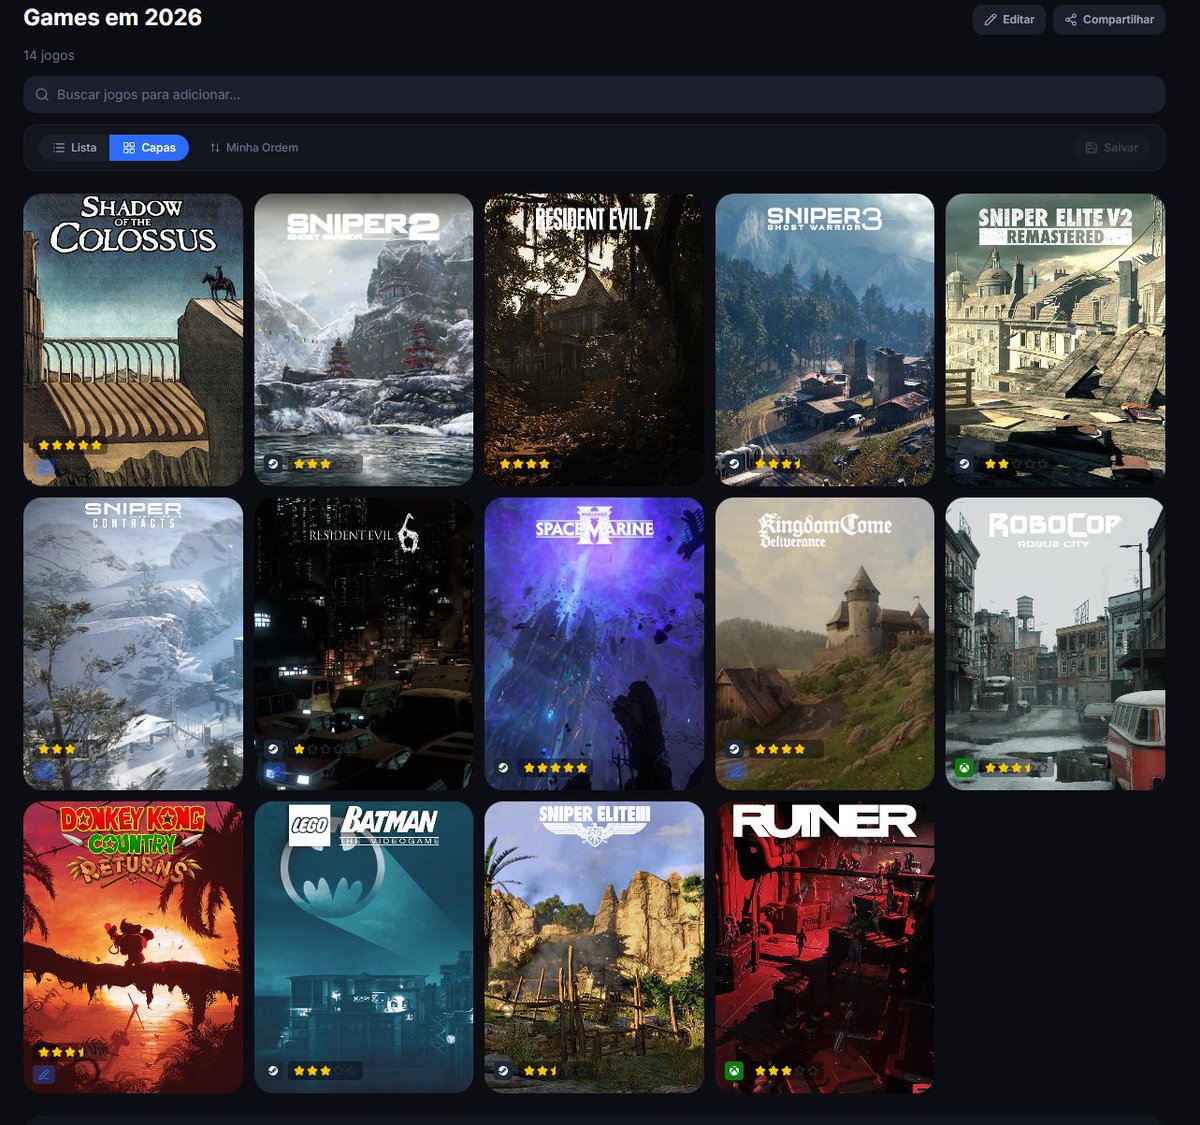Open the Space Marine II cover
1200x1125 pixels.
[x=594, y=644]
